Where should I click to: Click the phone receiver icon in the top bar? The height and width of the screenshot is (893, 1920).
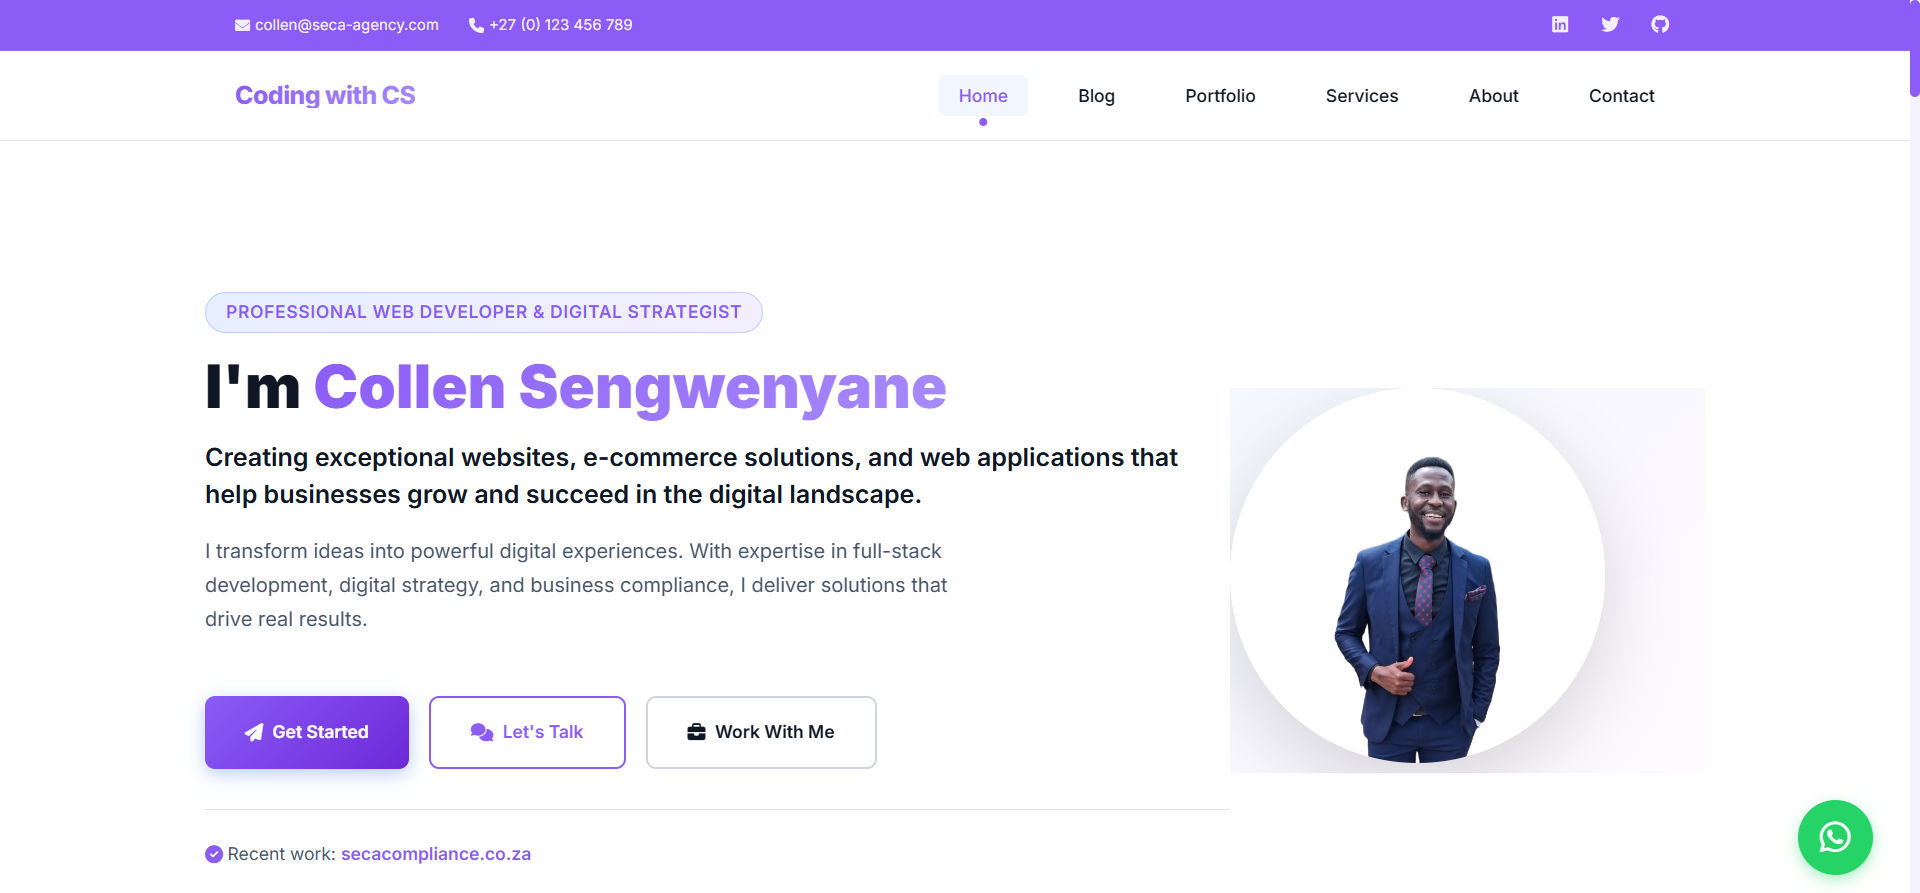(475, 25)
